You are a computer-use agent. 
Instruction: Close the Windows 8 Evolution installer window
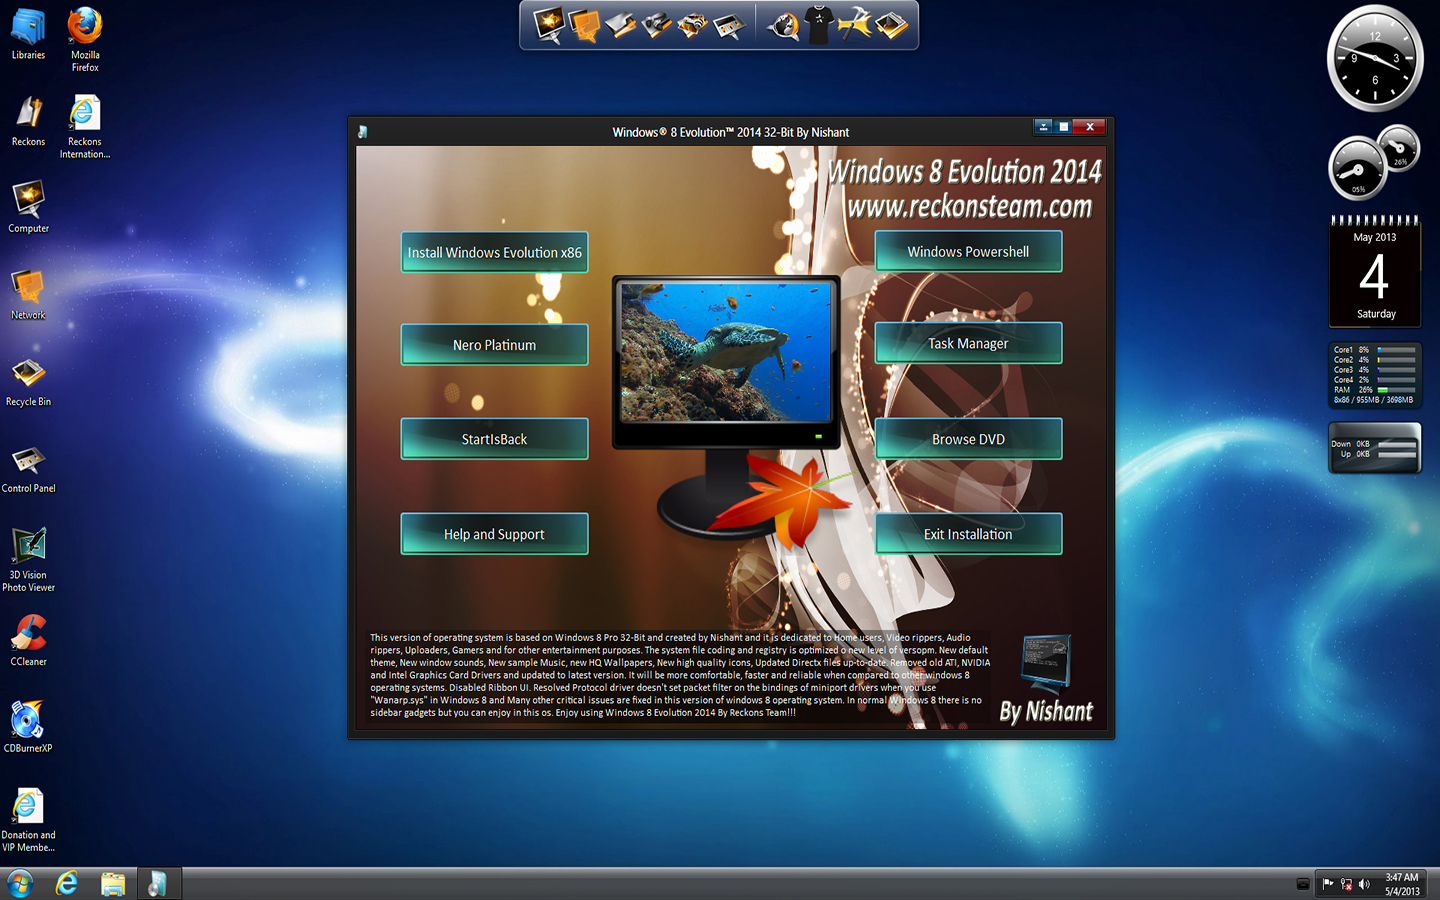1090,127
